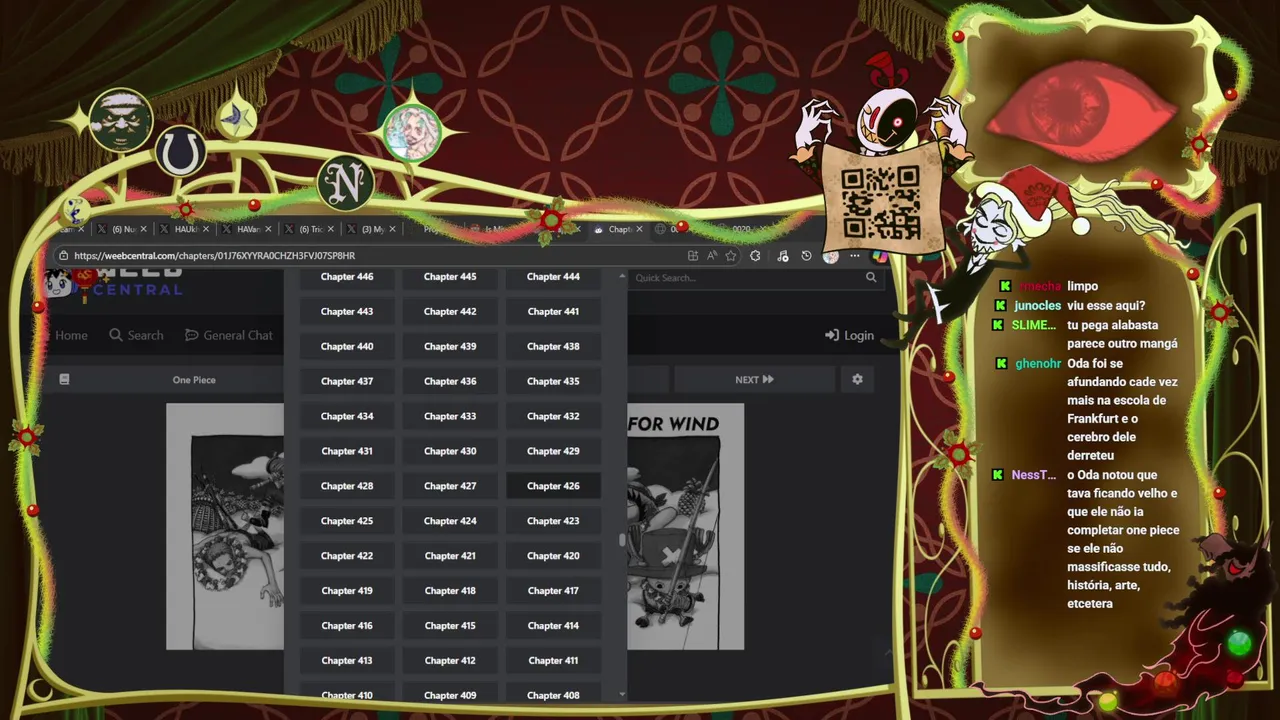Close the '(6) Nu' browser tab

click(x=144, y=229)
